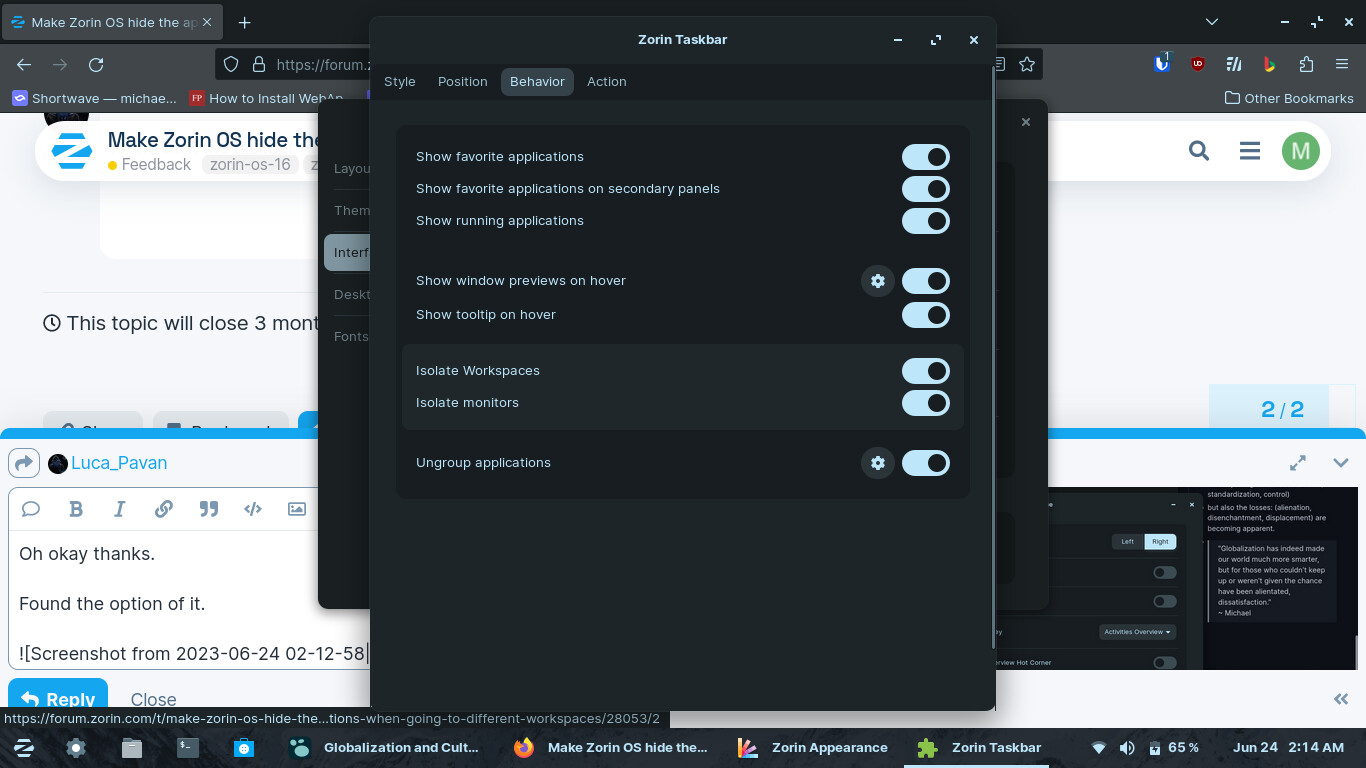1366x768 pixels.
Task: Collapse the composer with chevron down
Action: 1341,463
